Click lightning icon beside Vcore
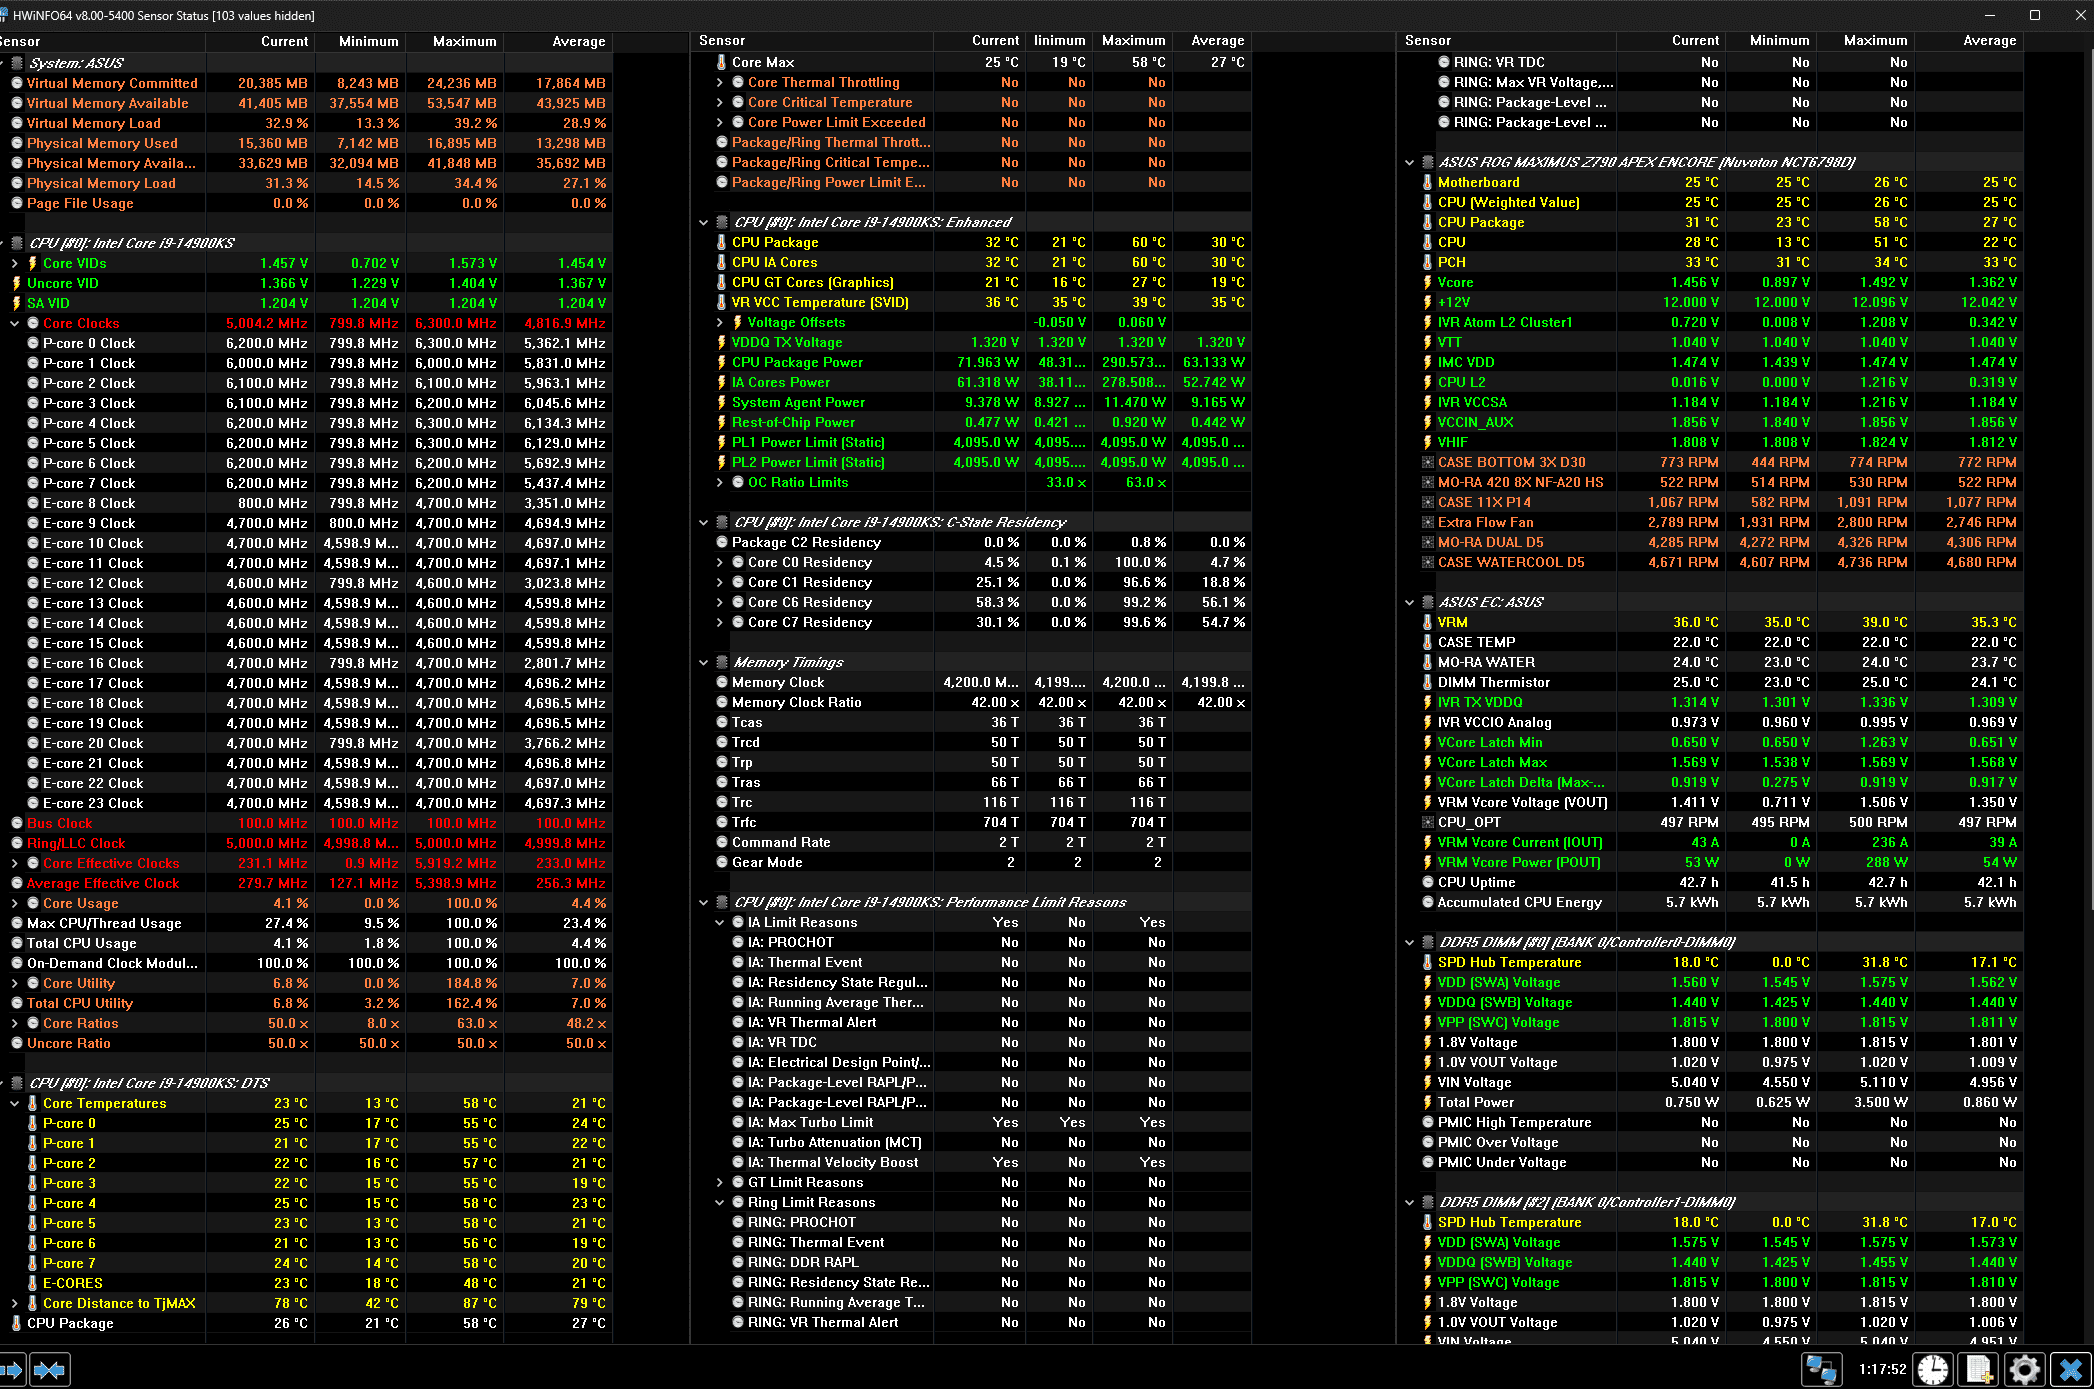The height and width of the screenshot is (1389, 2094). [1427, 282]
